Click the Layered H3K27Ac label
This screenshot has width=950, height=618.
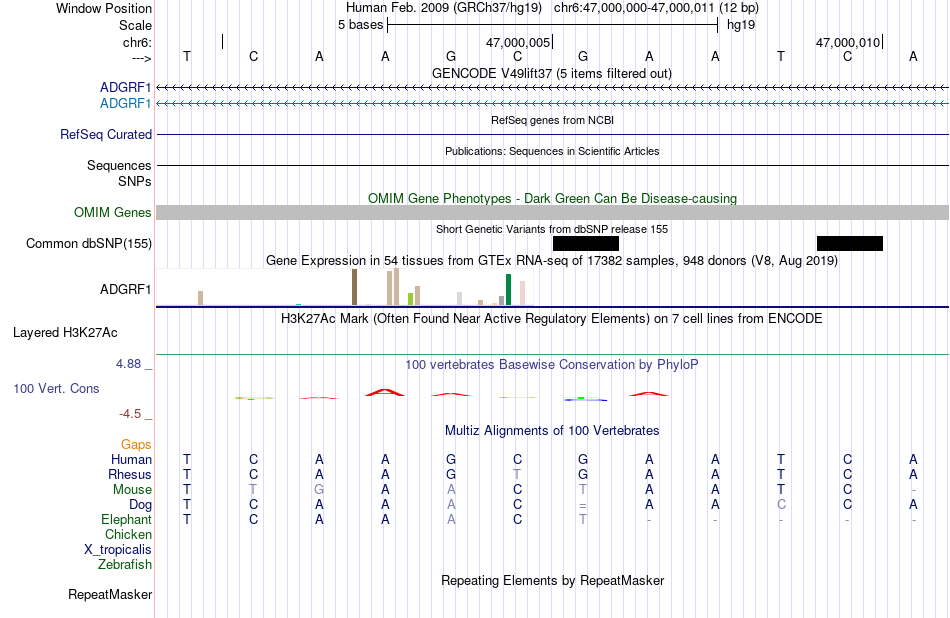[65, 333]
